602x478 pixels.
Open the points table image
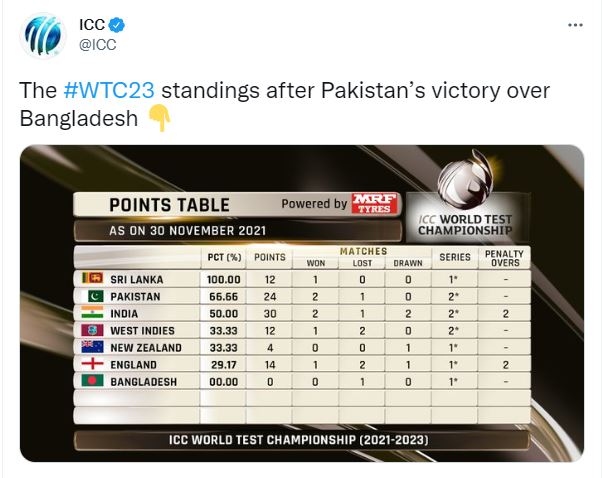302,303
